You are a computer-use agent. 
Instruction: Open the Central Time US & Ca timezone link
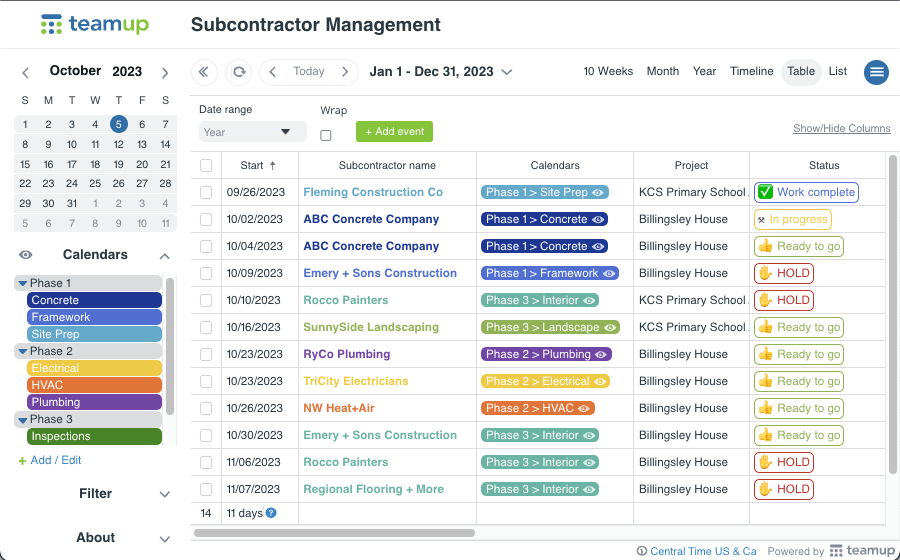pos(704,551)
